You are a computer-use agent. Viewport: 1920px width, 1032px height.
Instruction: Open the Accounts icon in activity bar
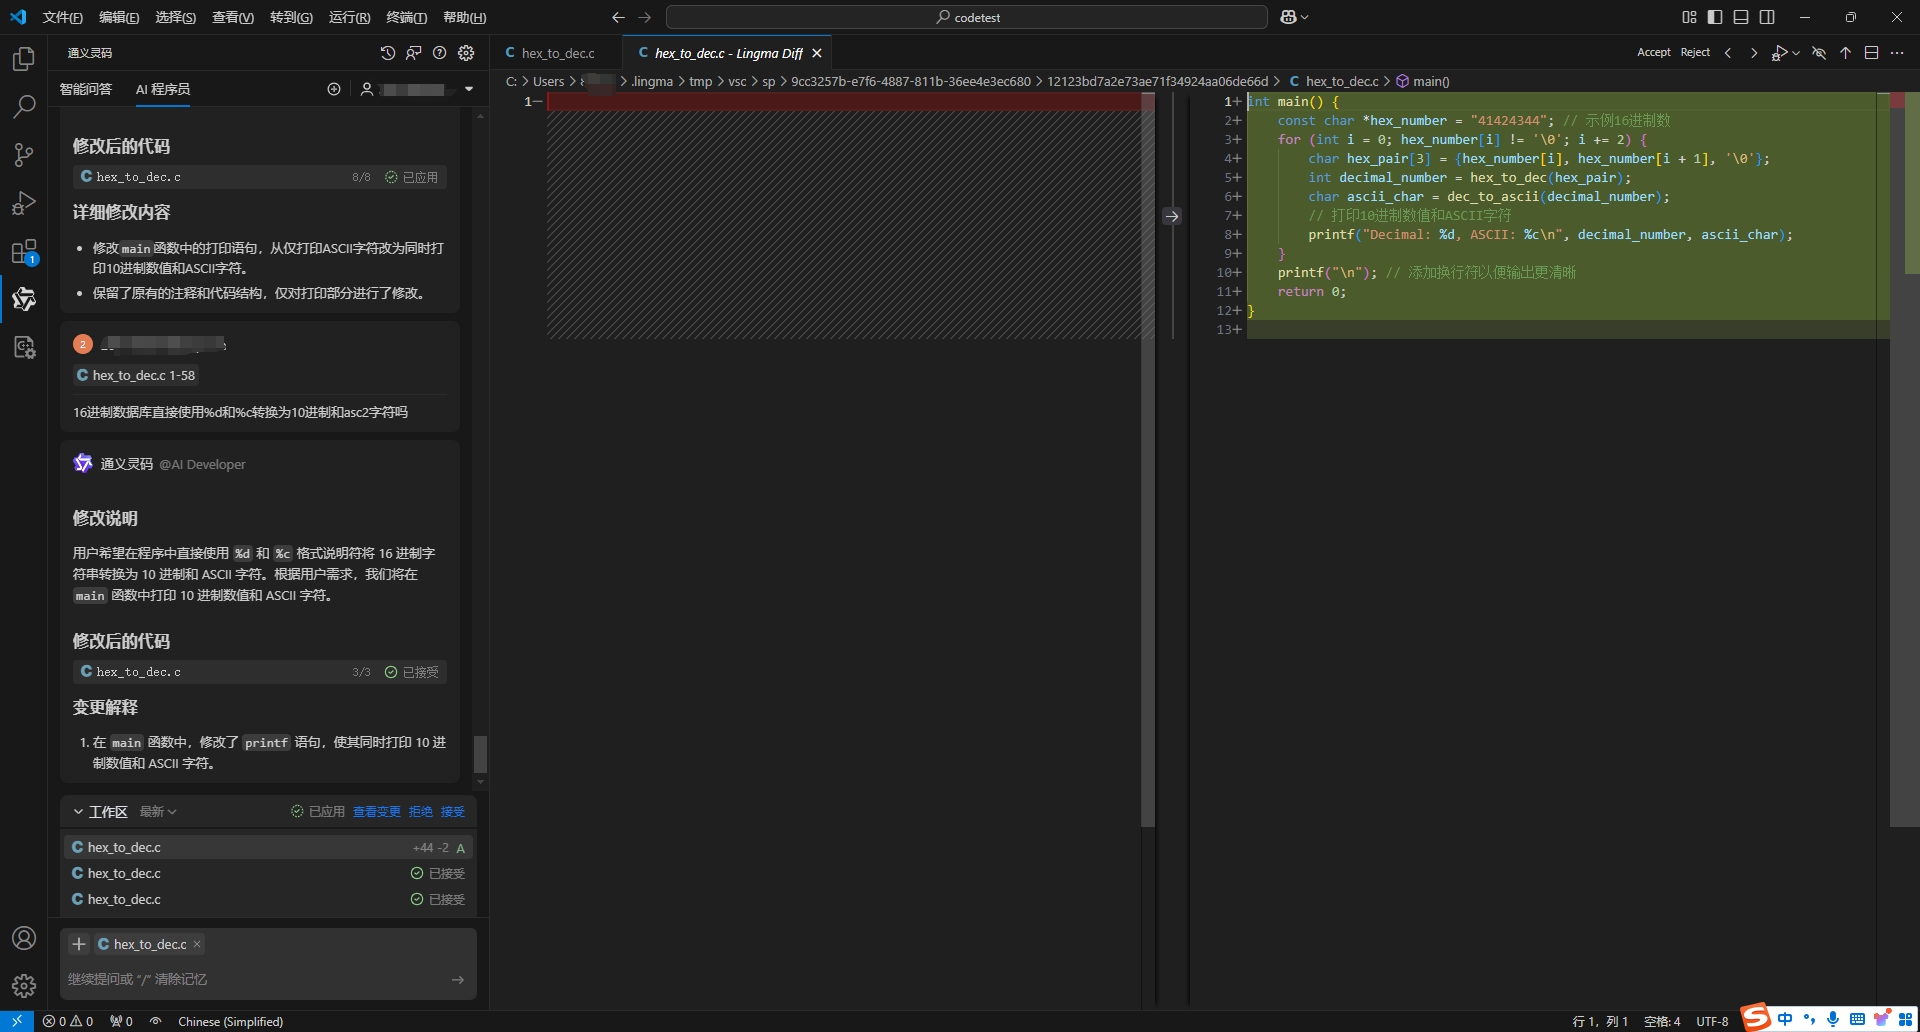coord(24,938)
